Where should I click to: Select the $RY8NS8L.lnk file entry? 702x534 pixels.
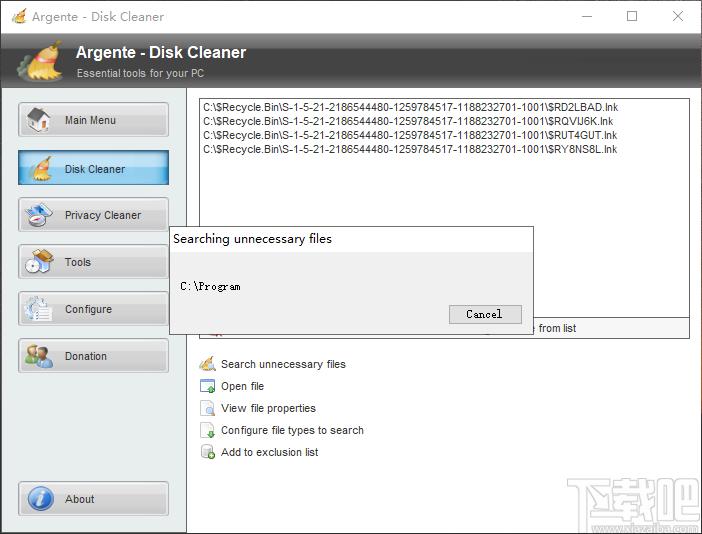point(410,149)
